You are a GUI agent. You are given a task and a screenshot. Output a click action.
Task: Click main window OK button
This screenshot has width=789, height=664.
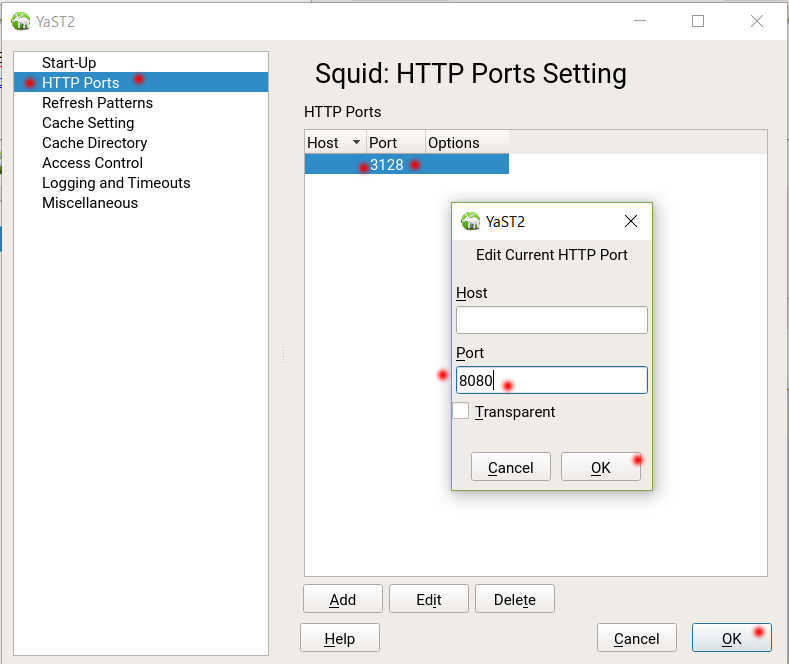tap(732, 638)
